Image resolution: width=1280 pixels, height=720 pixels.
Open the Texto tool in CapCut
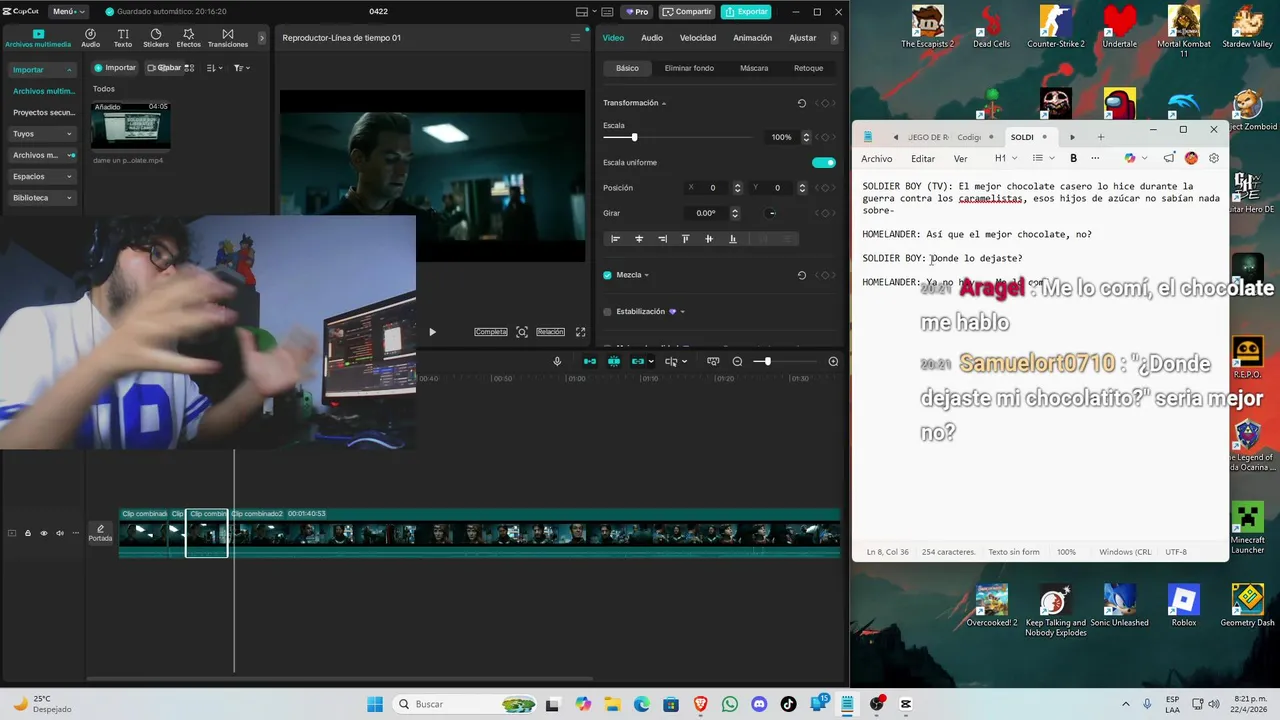tap(123, 38)
